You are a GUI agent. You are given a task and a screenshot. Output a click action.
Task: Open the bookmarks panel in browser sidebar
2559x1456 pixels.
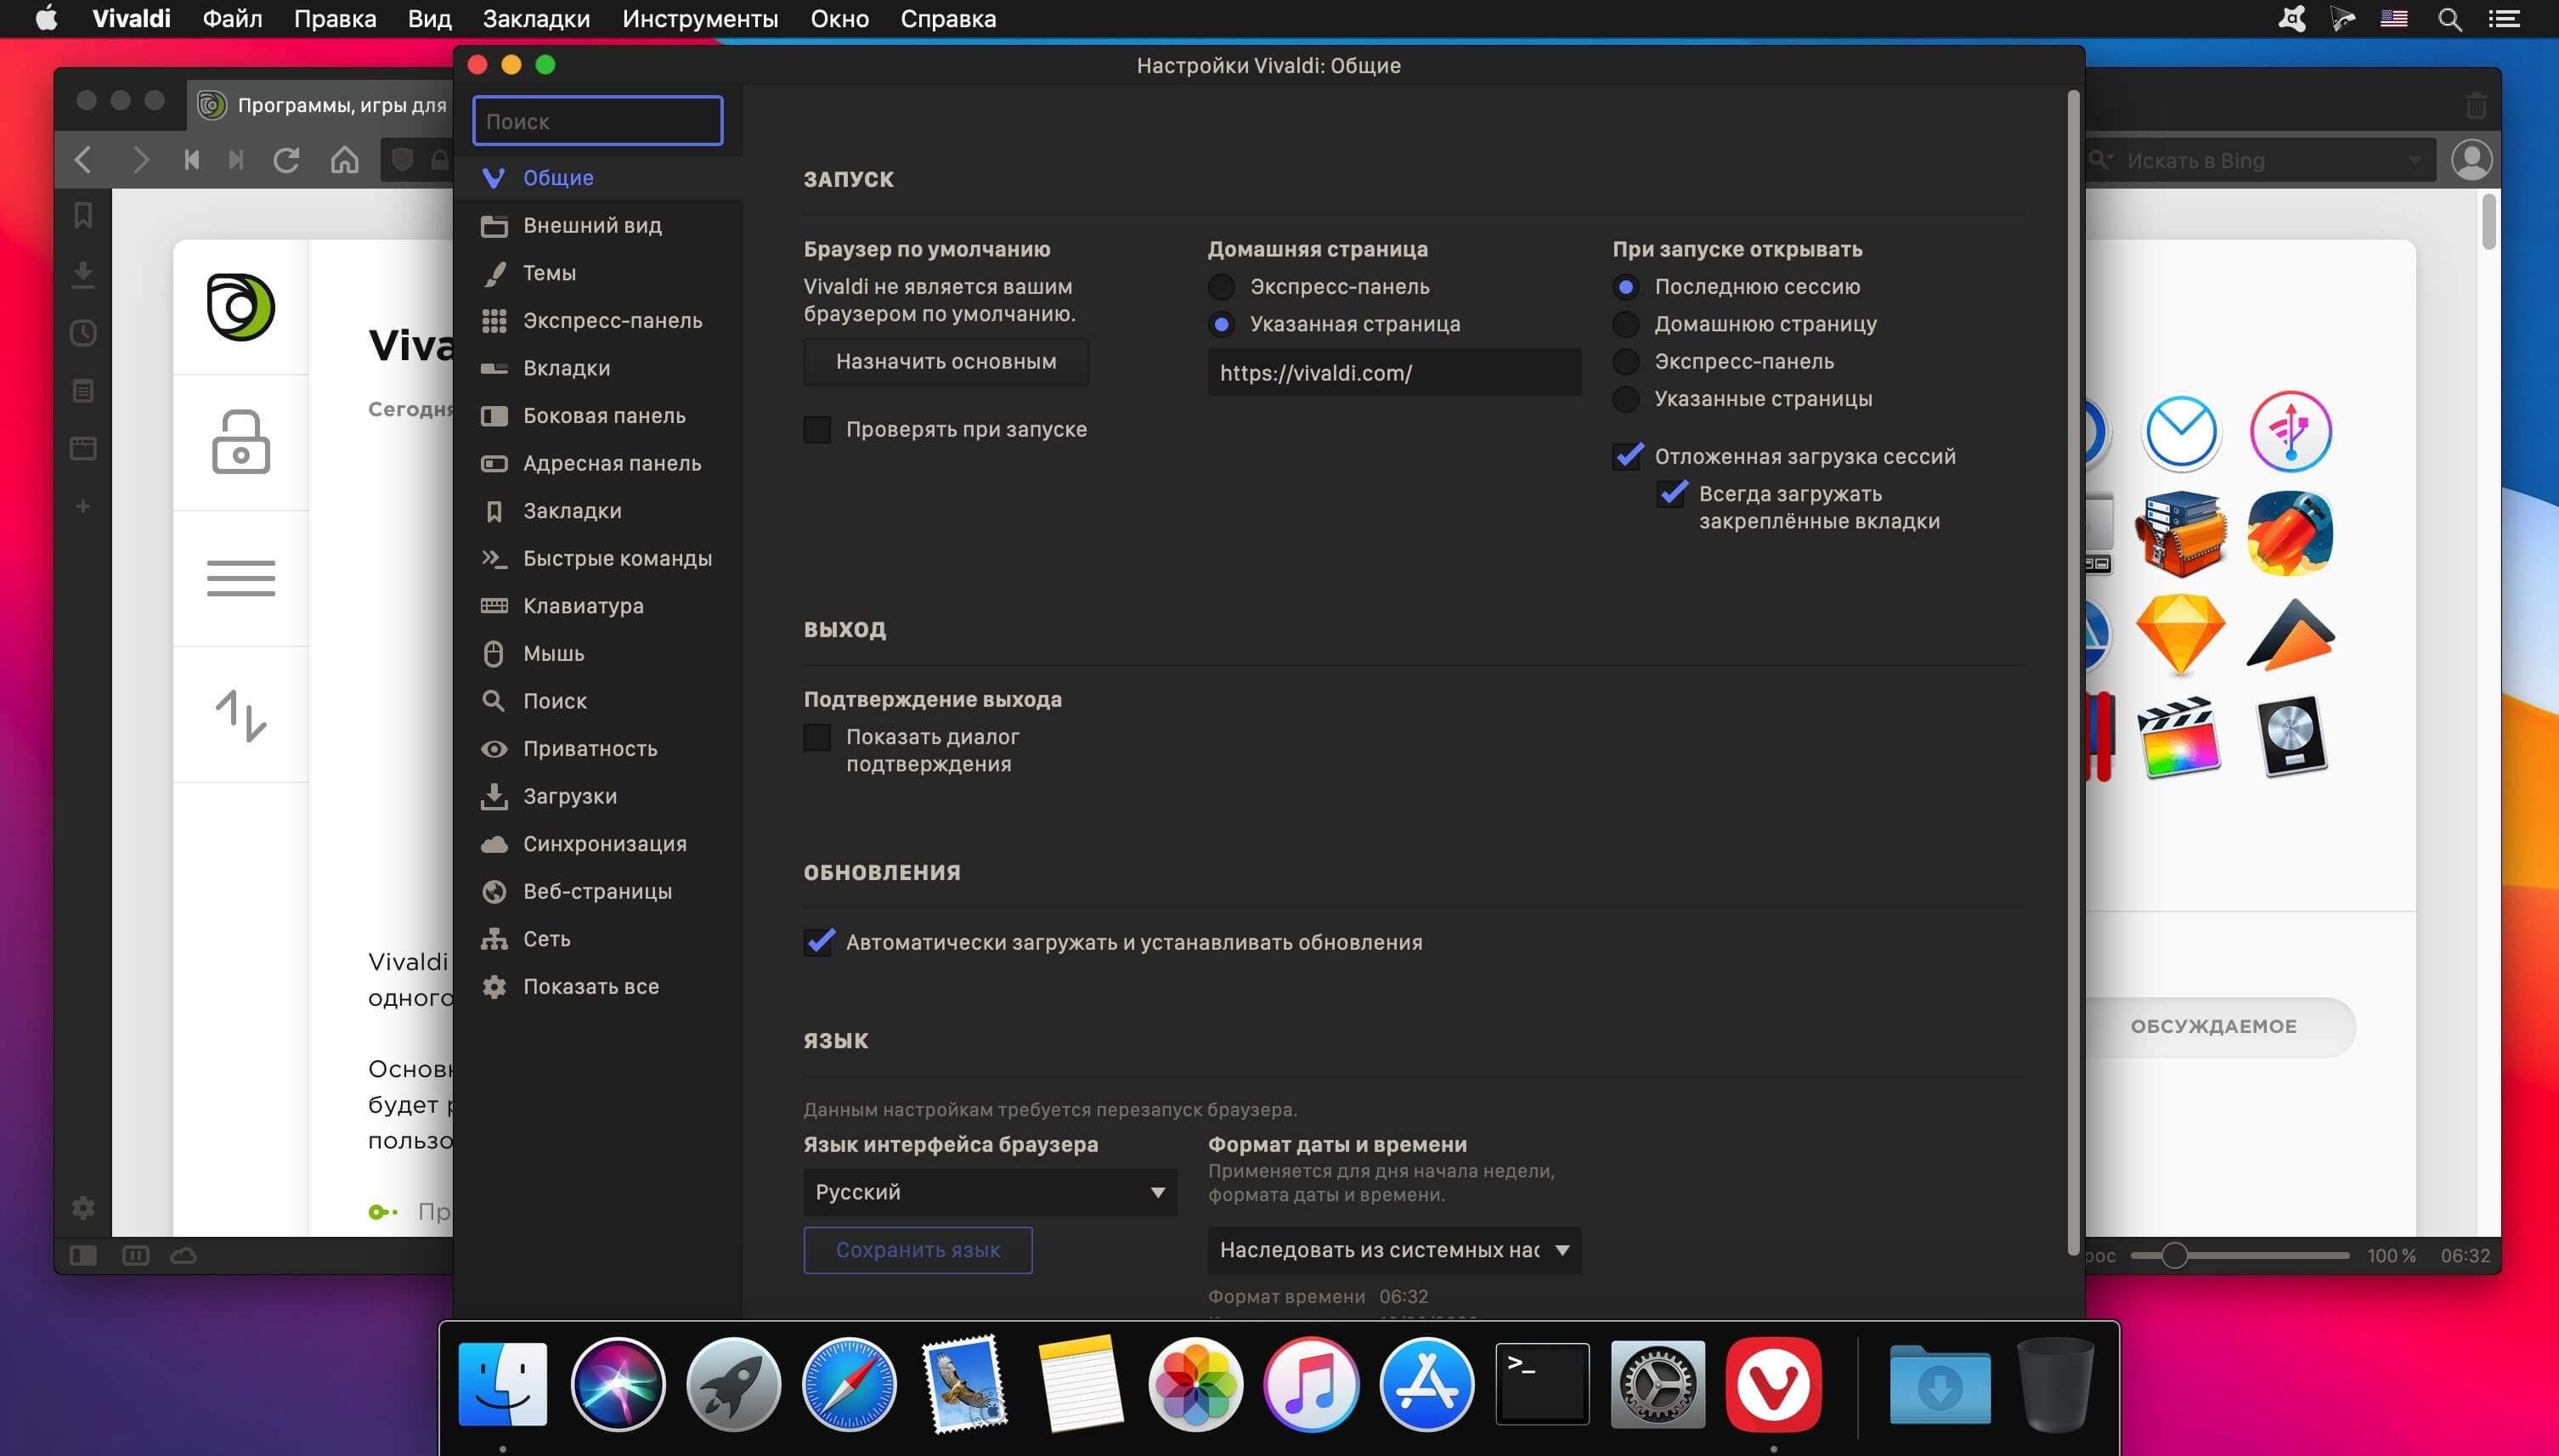point(83,215)
